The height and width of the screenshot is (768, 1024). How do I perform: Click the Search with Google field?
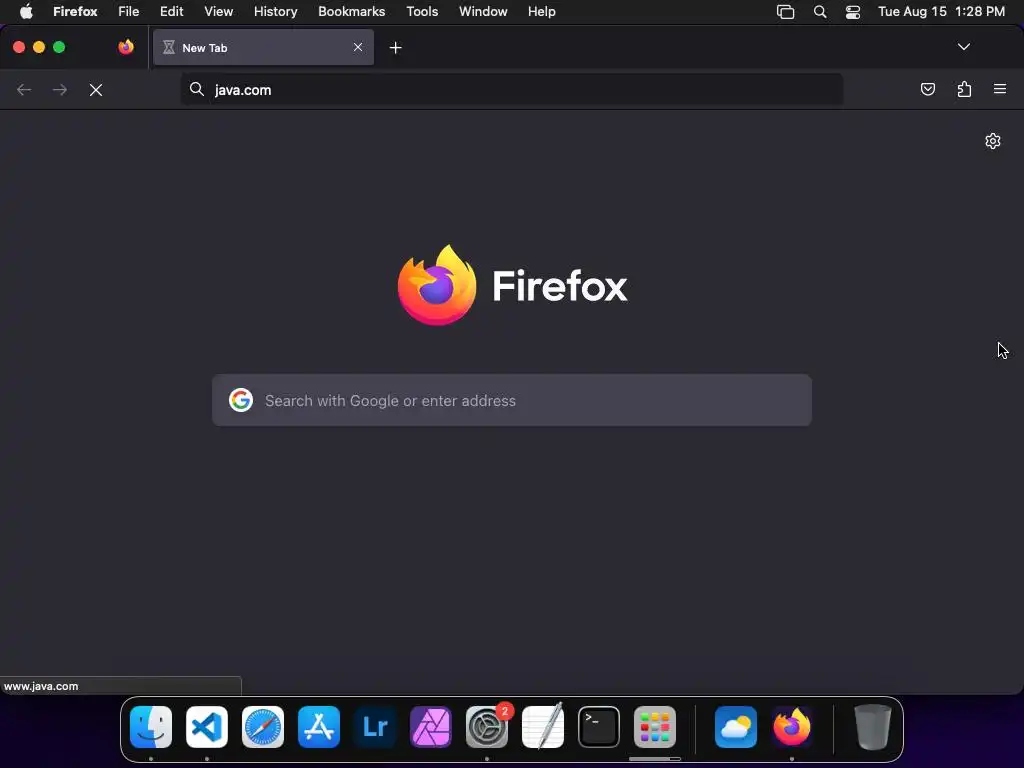[512, 400]
